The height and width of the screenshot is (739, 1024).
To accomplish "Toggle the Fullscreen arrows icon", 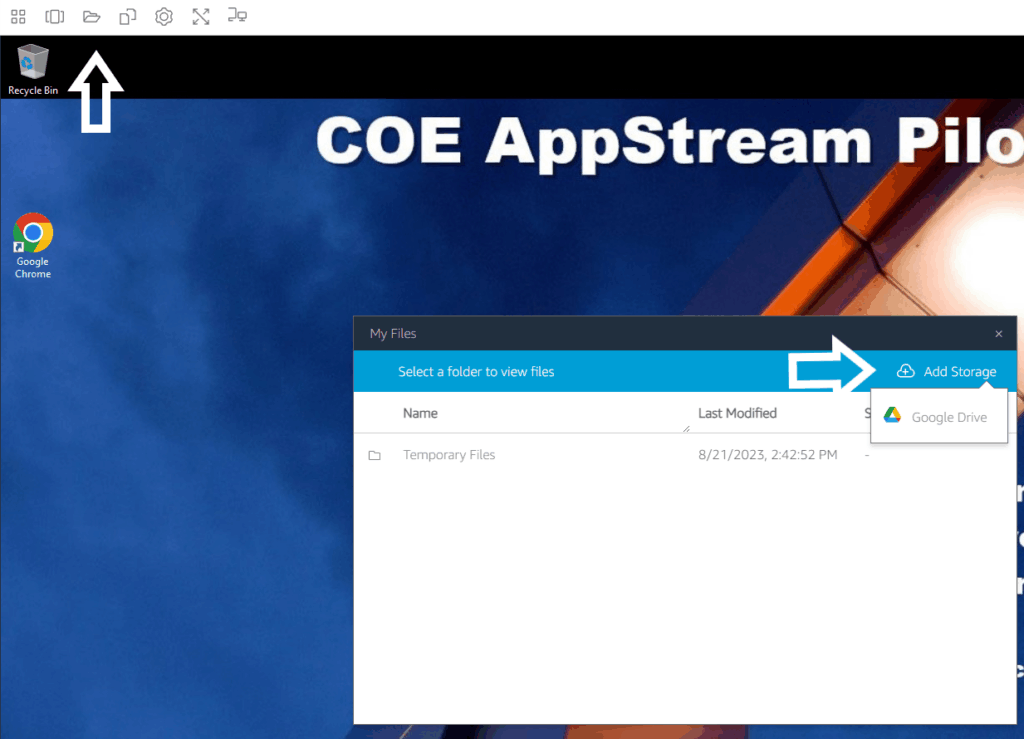I will coord(201,16).
